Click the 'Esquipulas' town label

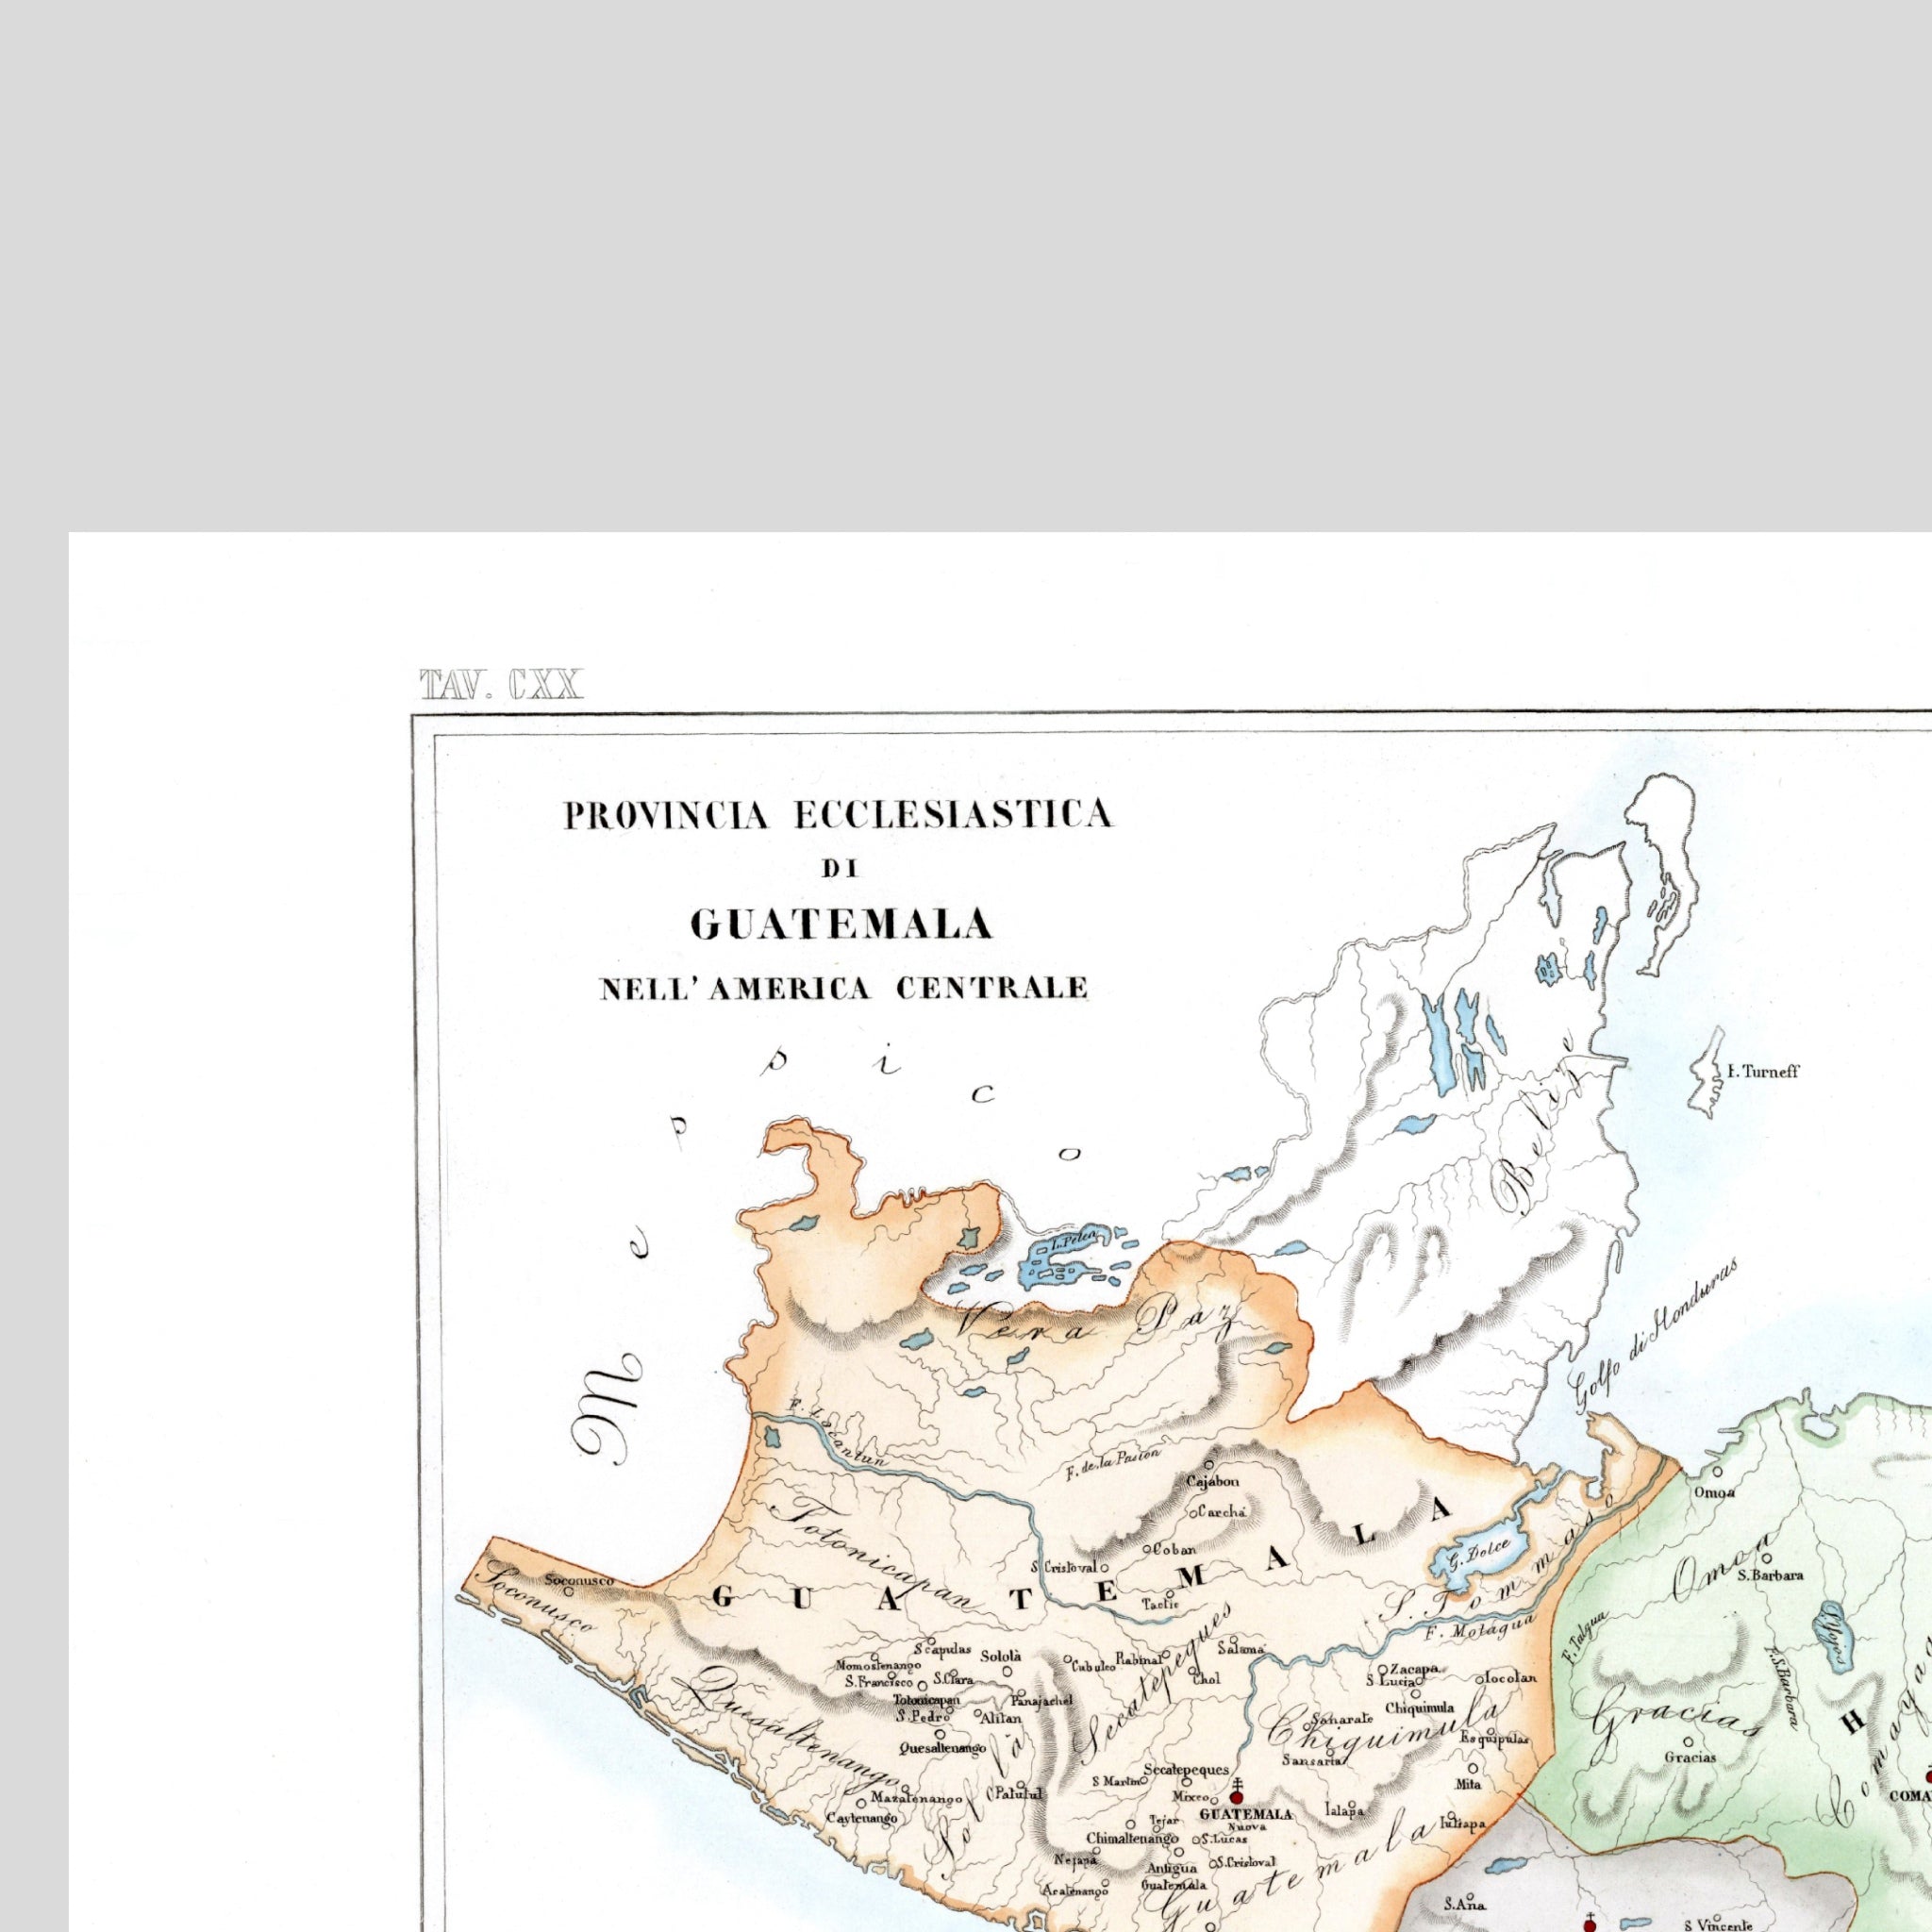point(1495,1739)
